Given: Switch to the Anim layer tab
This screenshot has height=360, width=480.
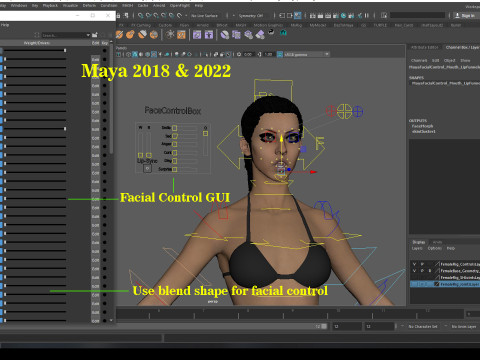Looking at the screenshot, I should click(437, 242).
